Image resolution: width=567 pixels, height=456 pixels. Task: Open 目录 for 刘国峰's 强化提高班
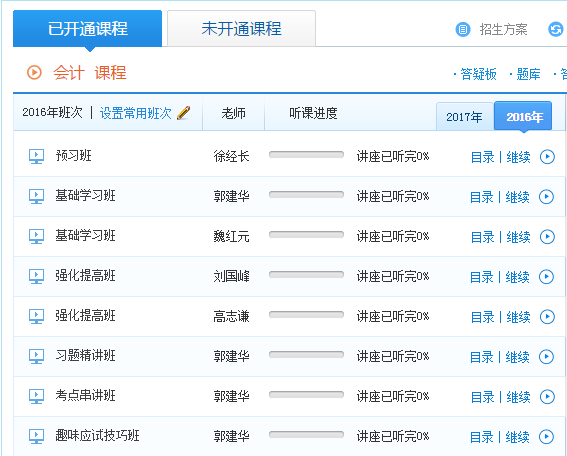coord(482,277)
